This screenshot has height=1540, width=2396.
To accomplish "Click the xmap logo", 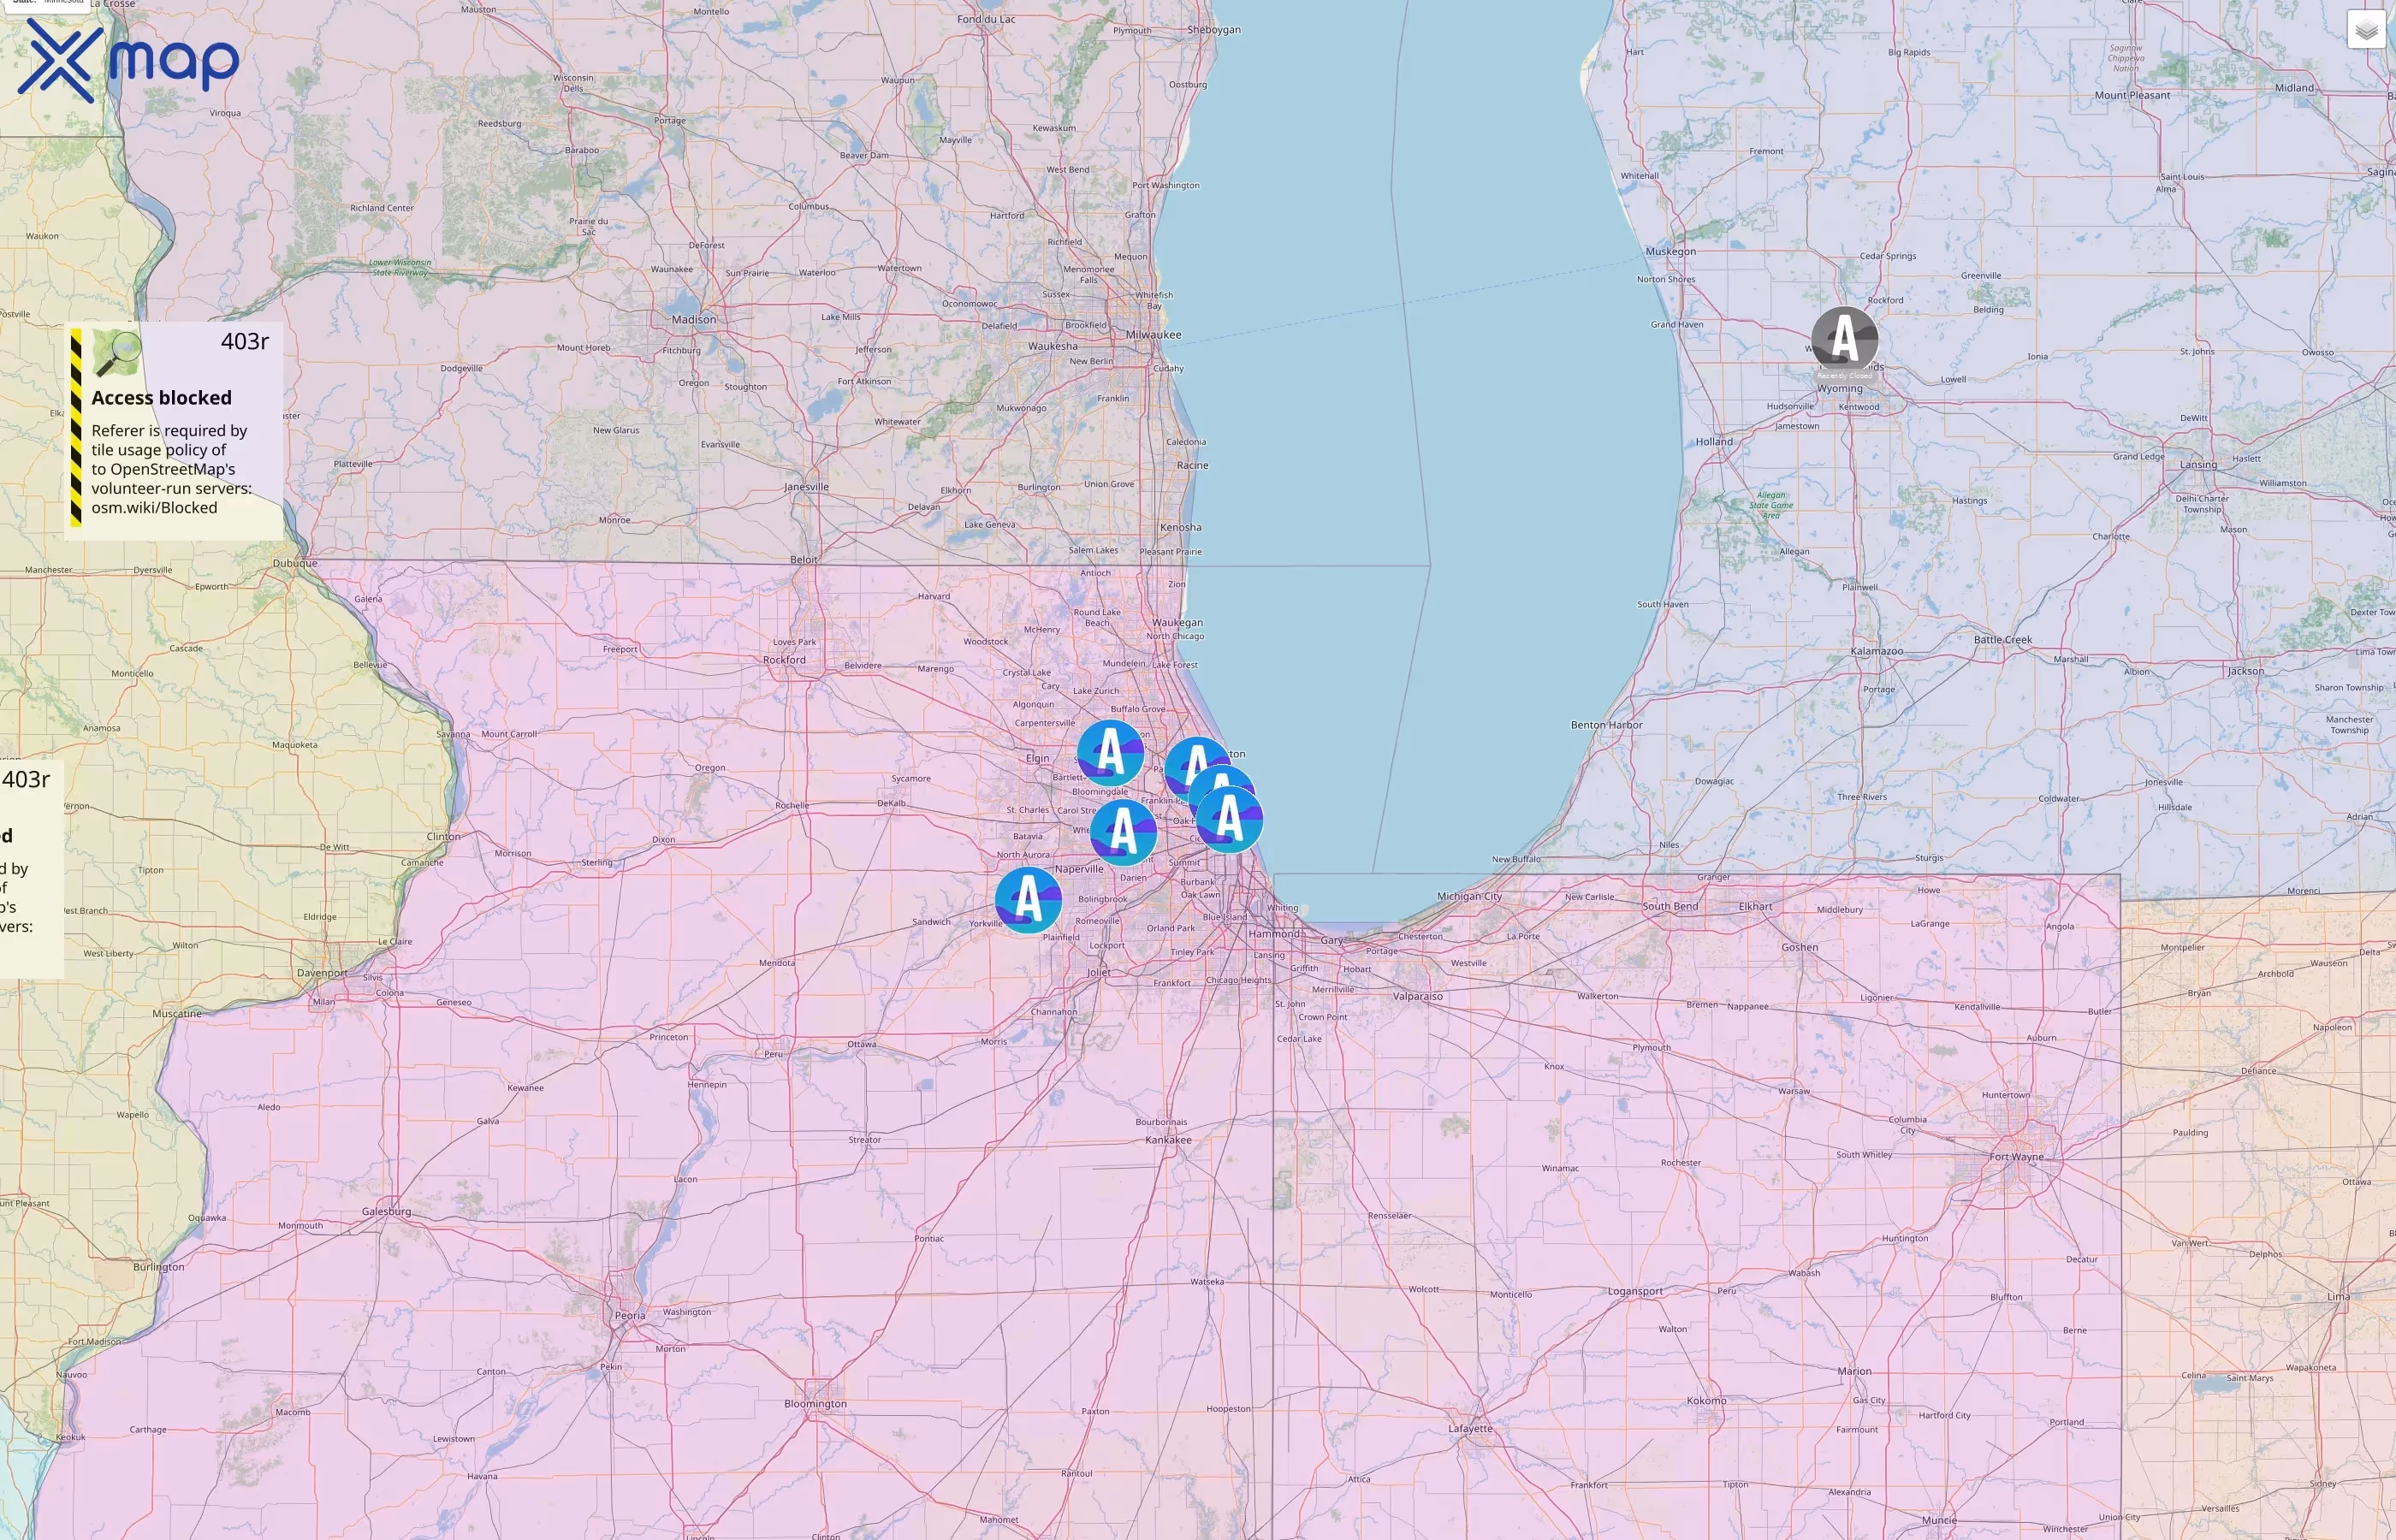I will click(128, 60).
